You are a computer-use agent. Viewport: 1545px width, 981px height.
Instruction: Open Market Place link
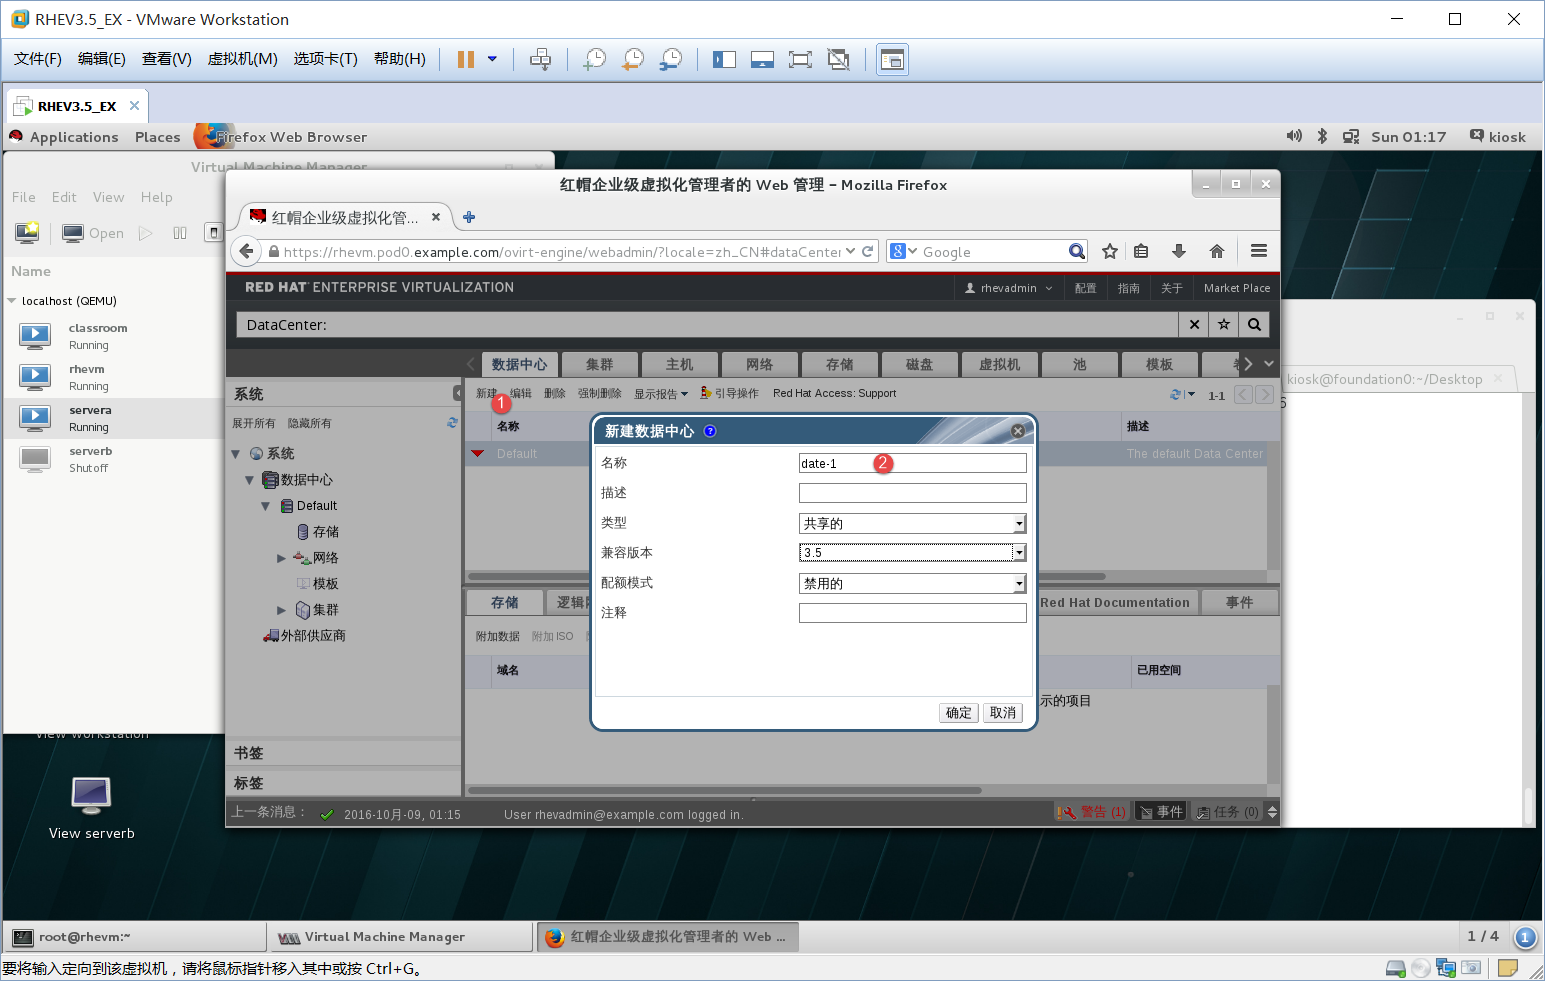(x=1237, y=288)
